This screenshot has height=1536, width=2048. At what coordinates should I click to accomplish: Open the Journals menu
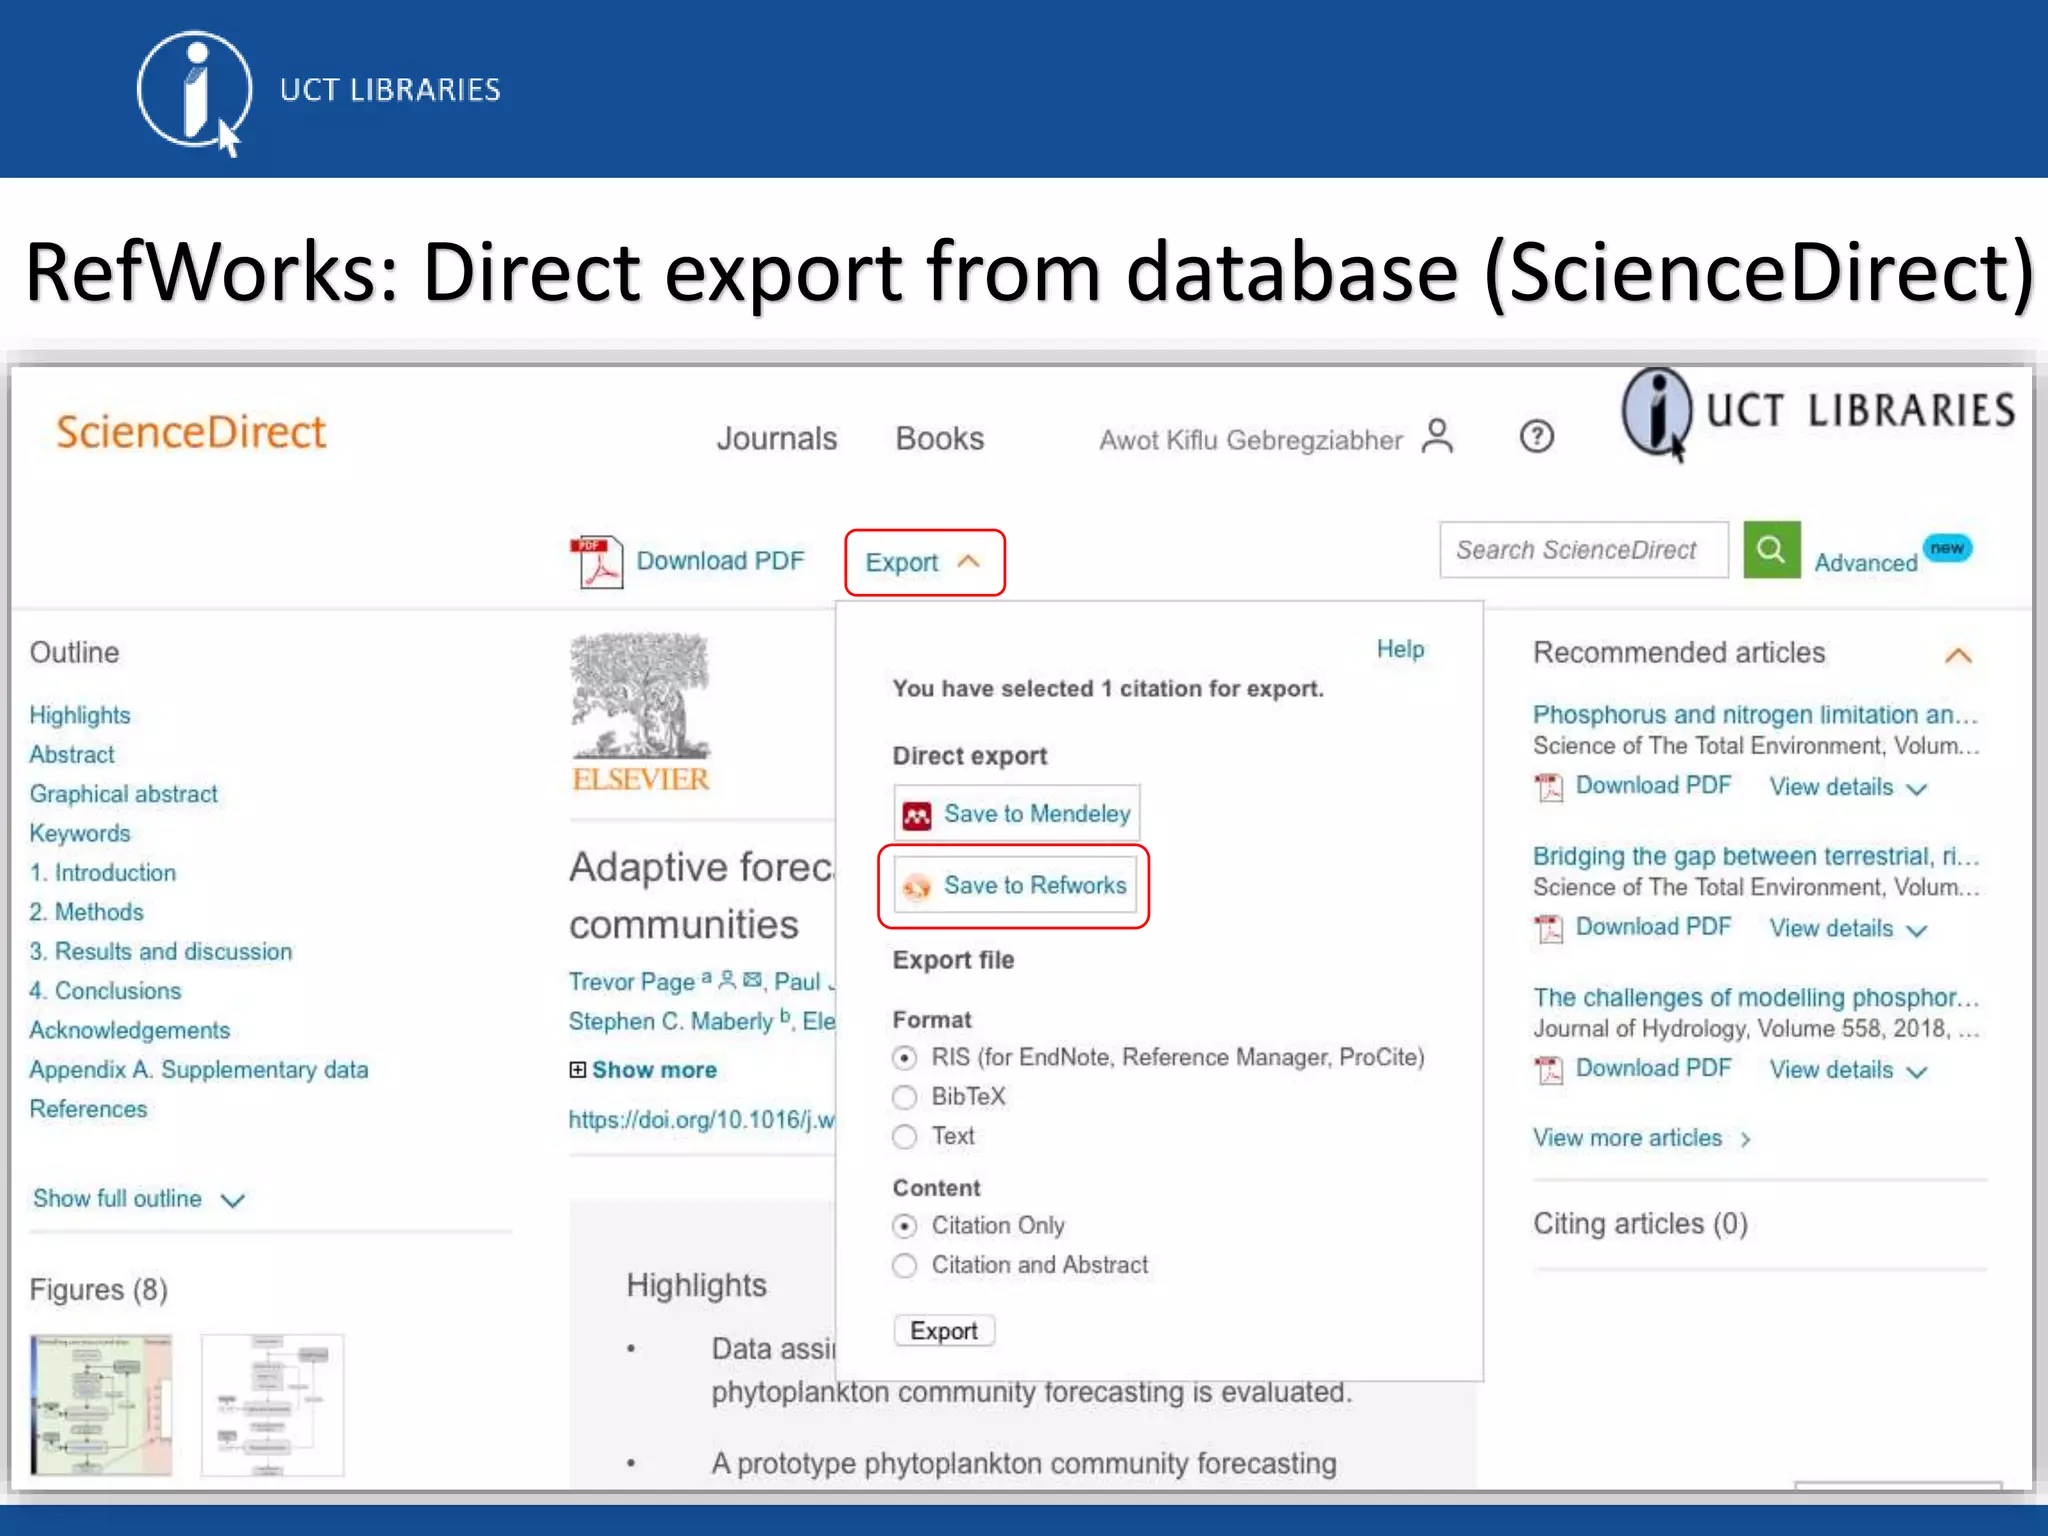(x=777, y=438)
